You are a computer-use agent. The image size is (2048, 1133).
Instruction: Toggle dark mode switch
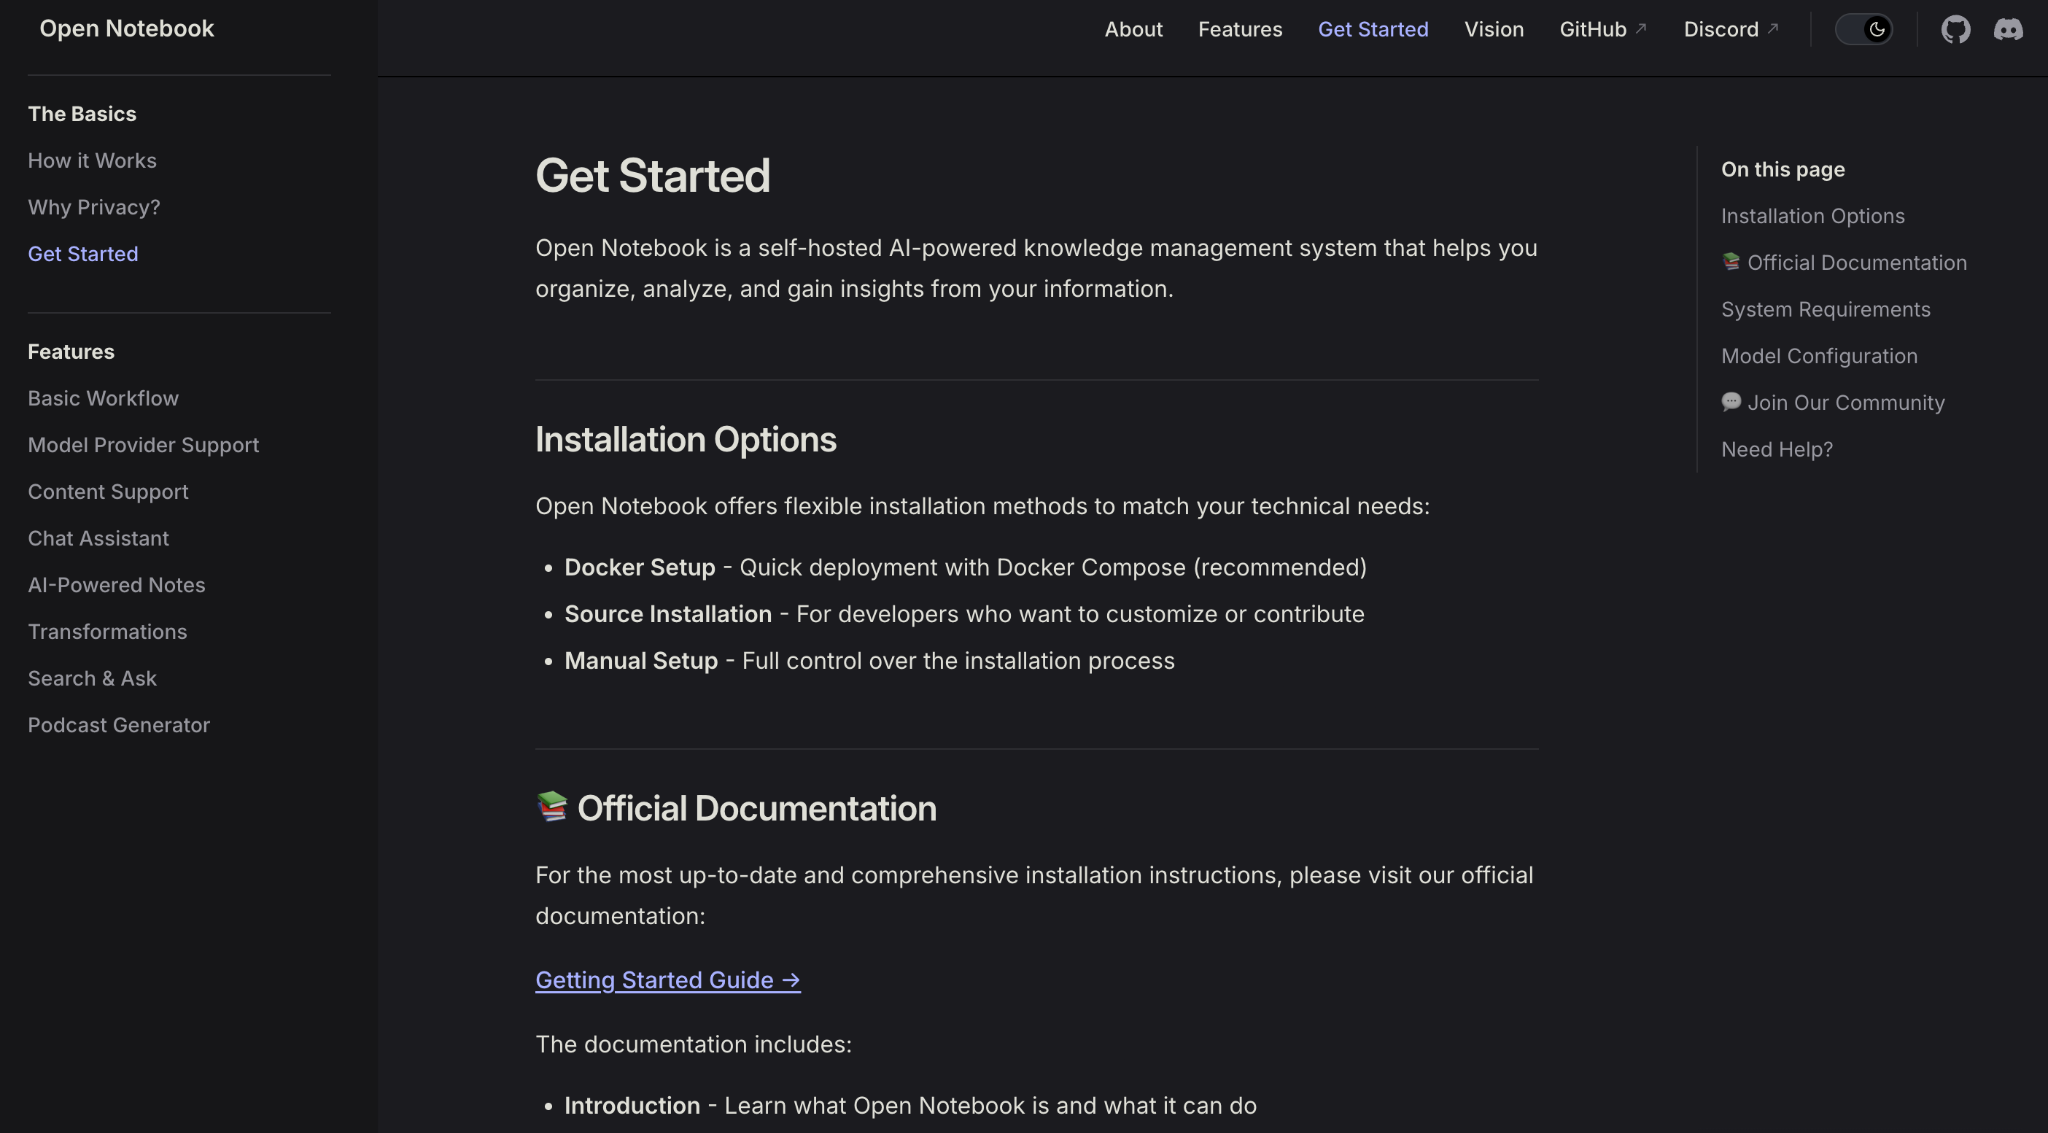[x=1864, y=29]
